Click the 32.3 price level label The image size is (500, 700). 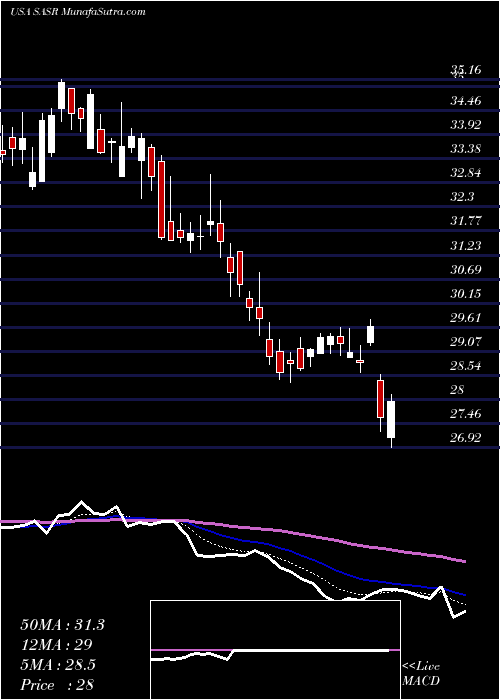tap(463, 197)
